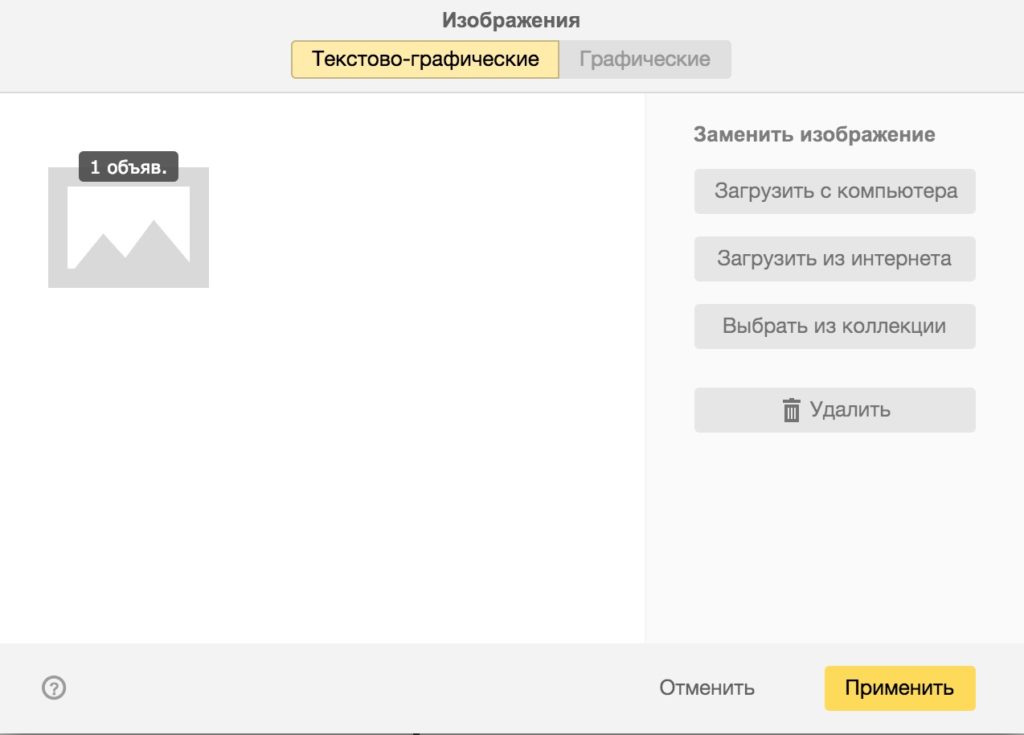Confirm image selection with yellow apply button
Screen dimensions: 1024x735
[x=899, y=687]
